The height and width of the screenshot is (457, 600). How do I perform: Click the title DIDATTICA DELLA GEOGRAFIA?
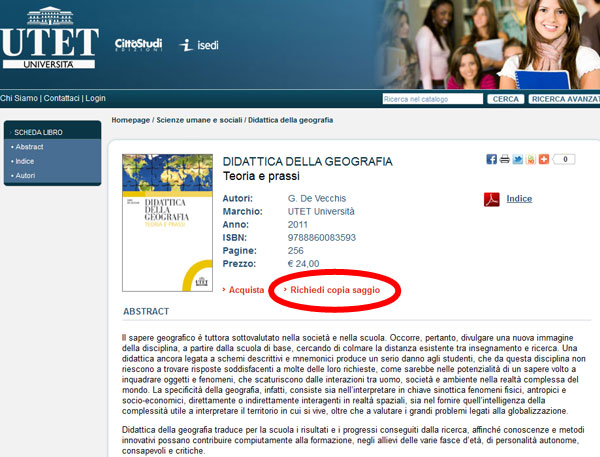(x=308, y=162)
